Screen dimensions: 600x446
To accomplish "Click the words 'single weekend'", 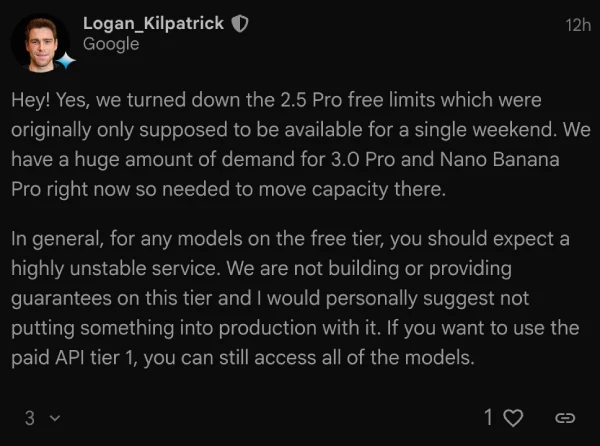I will (x=484, y=131).
